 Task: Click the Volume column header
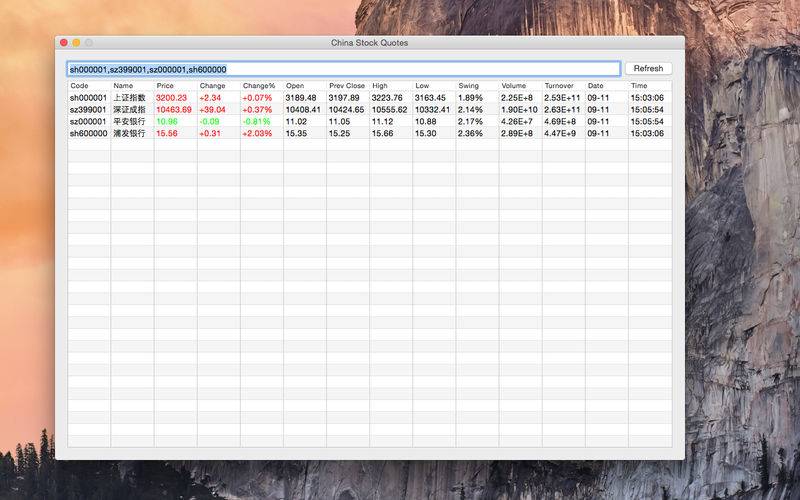click(x=520, y=86)
